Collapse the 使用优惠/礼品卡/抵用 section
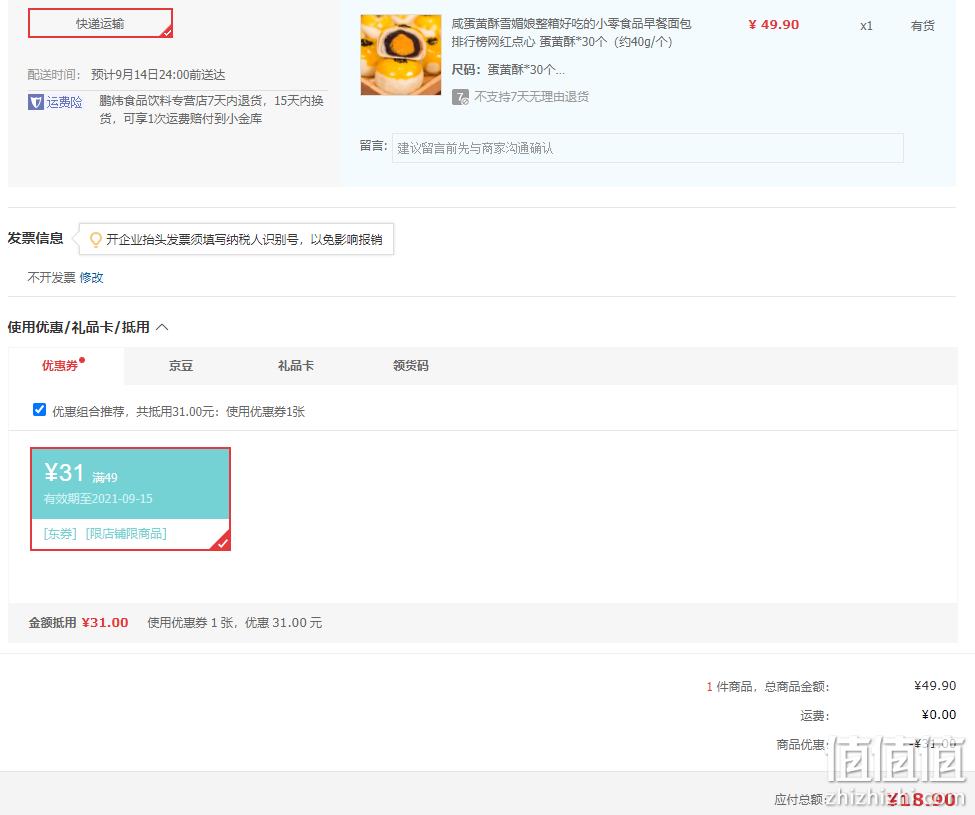 pos(162,327)
